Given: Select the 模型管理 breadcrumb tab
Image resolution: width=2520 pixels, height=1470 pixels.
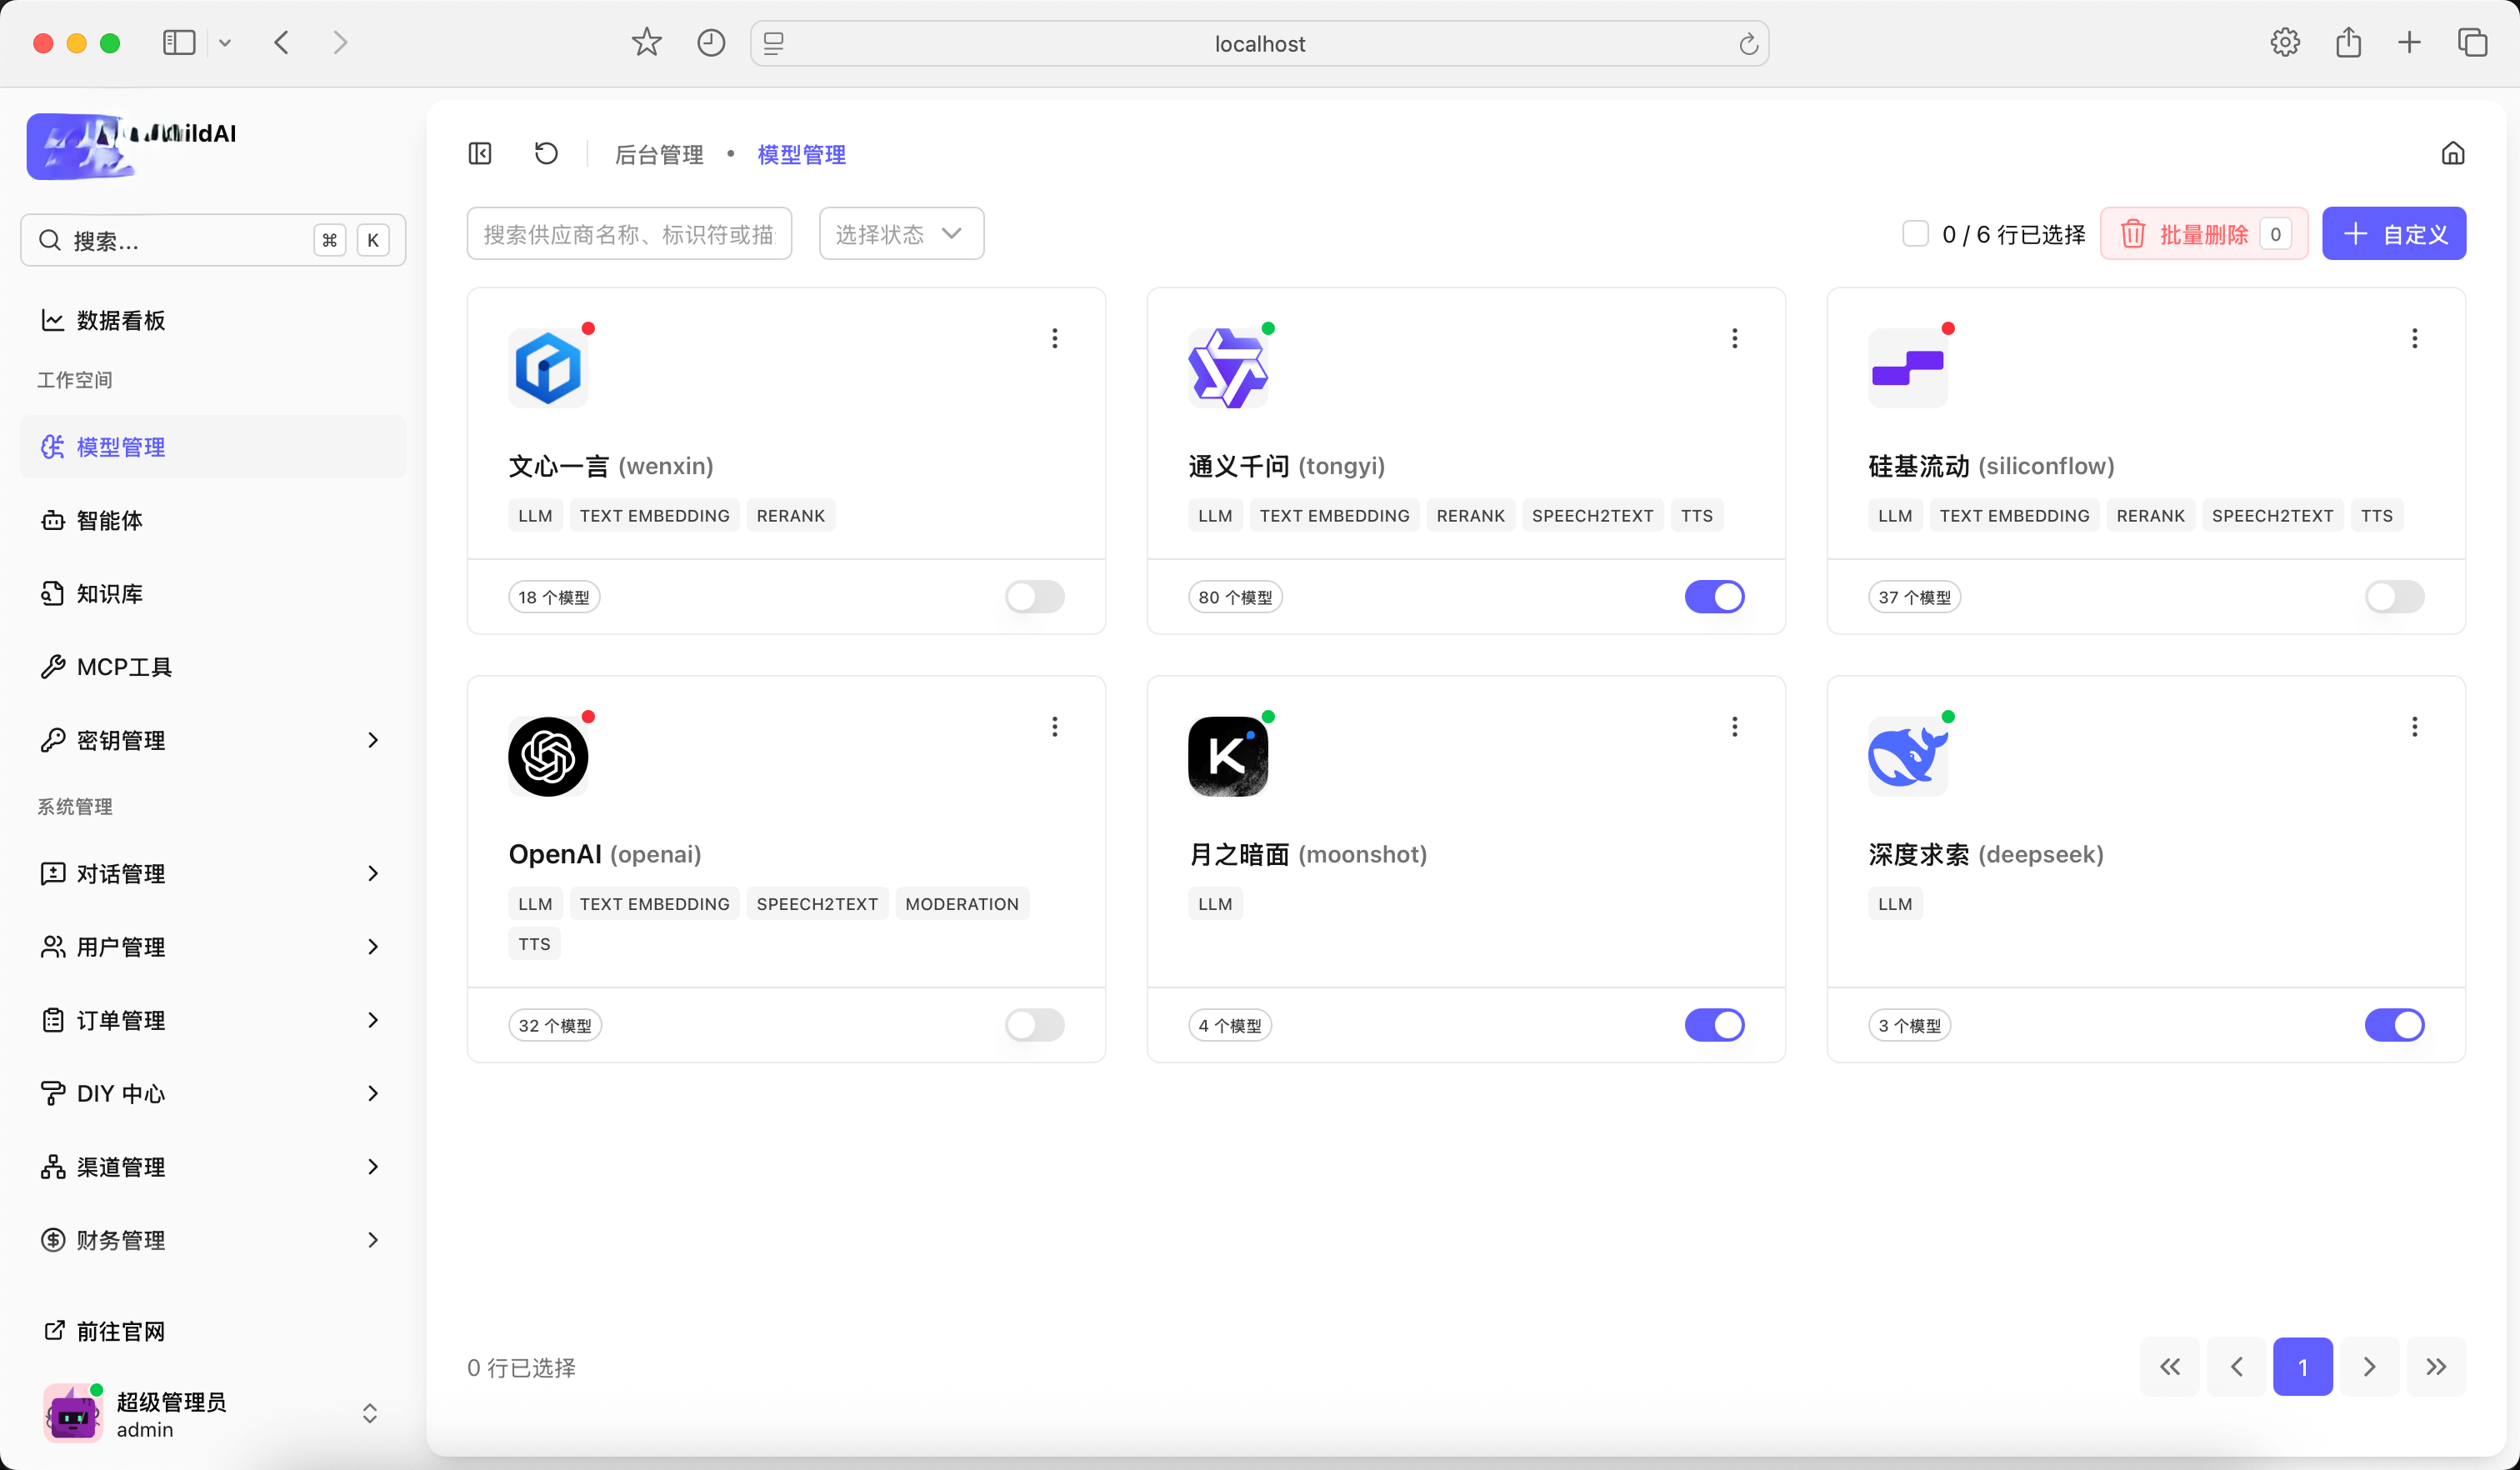Looking at the screenshot, I should pos(800,154).
